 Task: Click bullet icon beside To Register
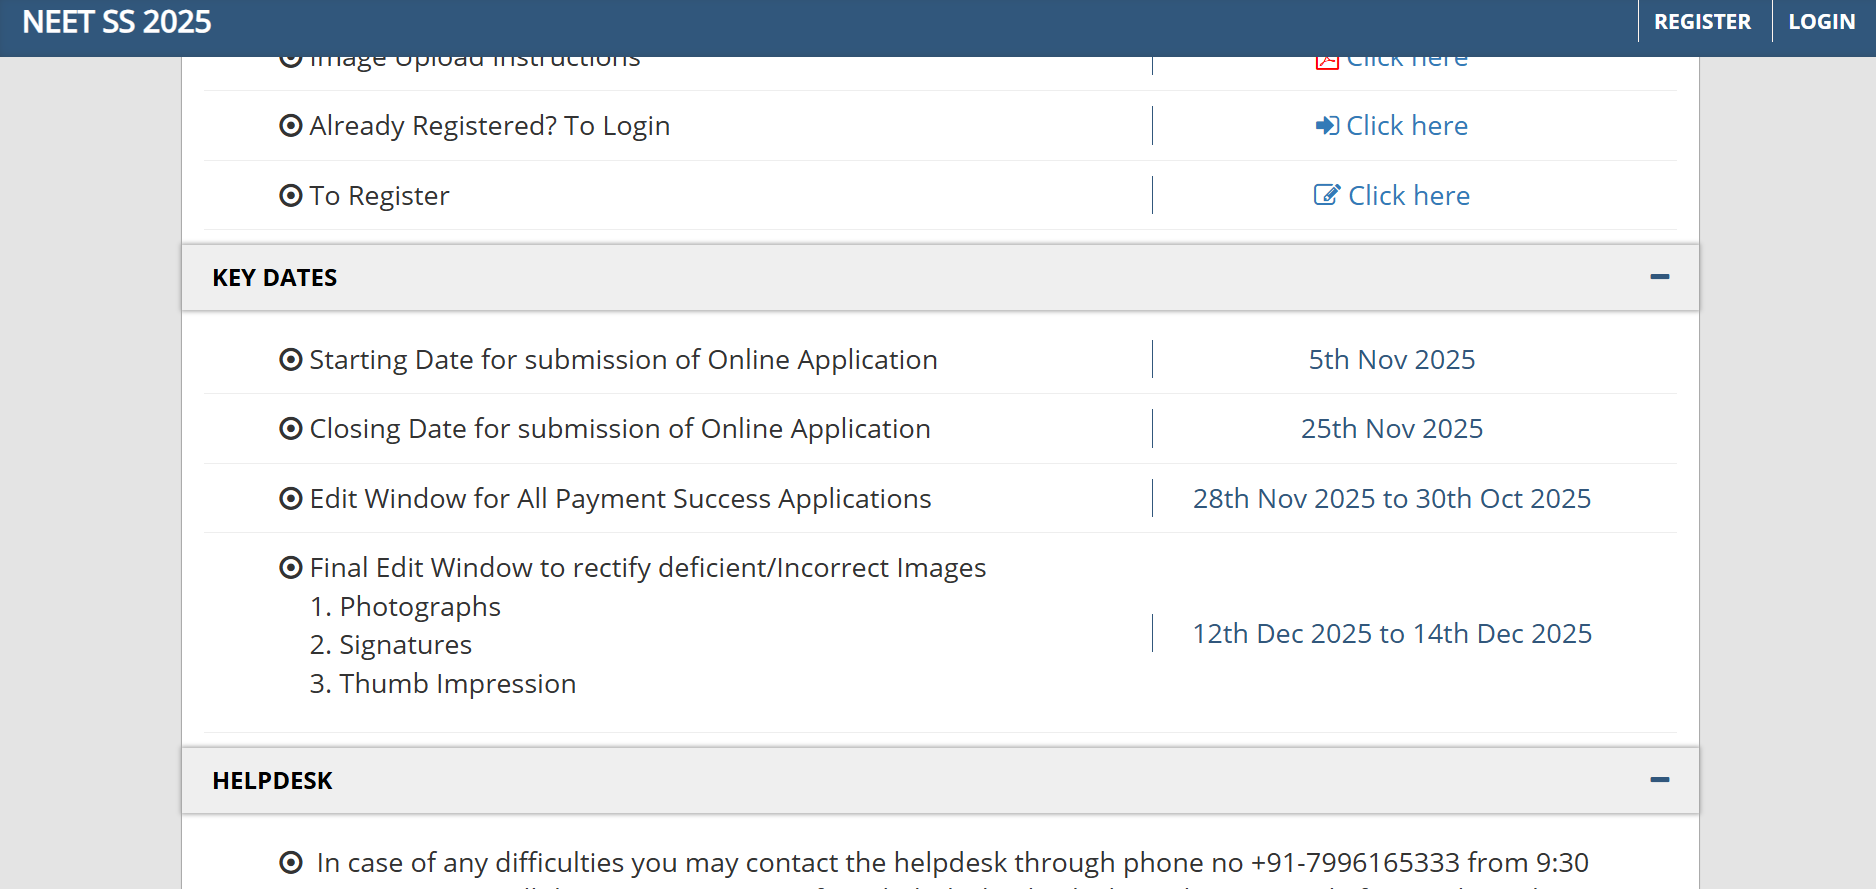pos(291,195)
